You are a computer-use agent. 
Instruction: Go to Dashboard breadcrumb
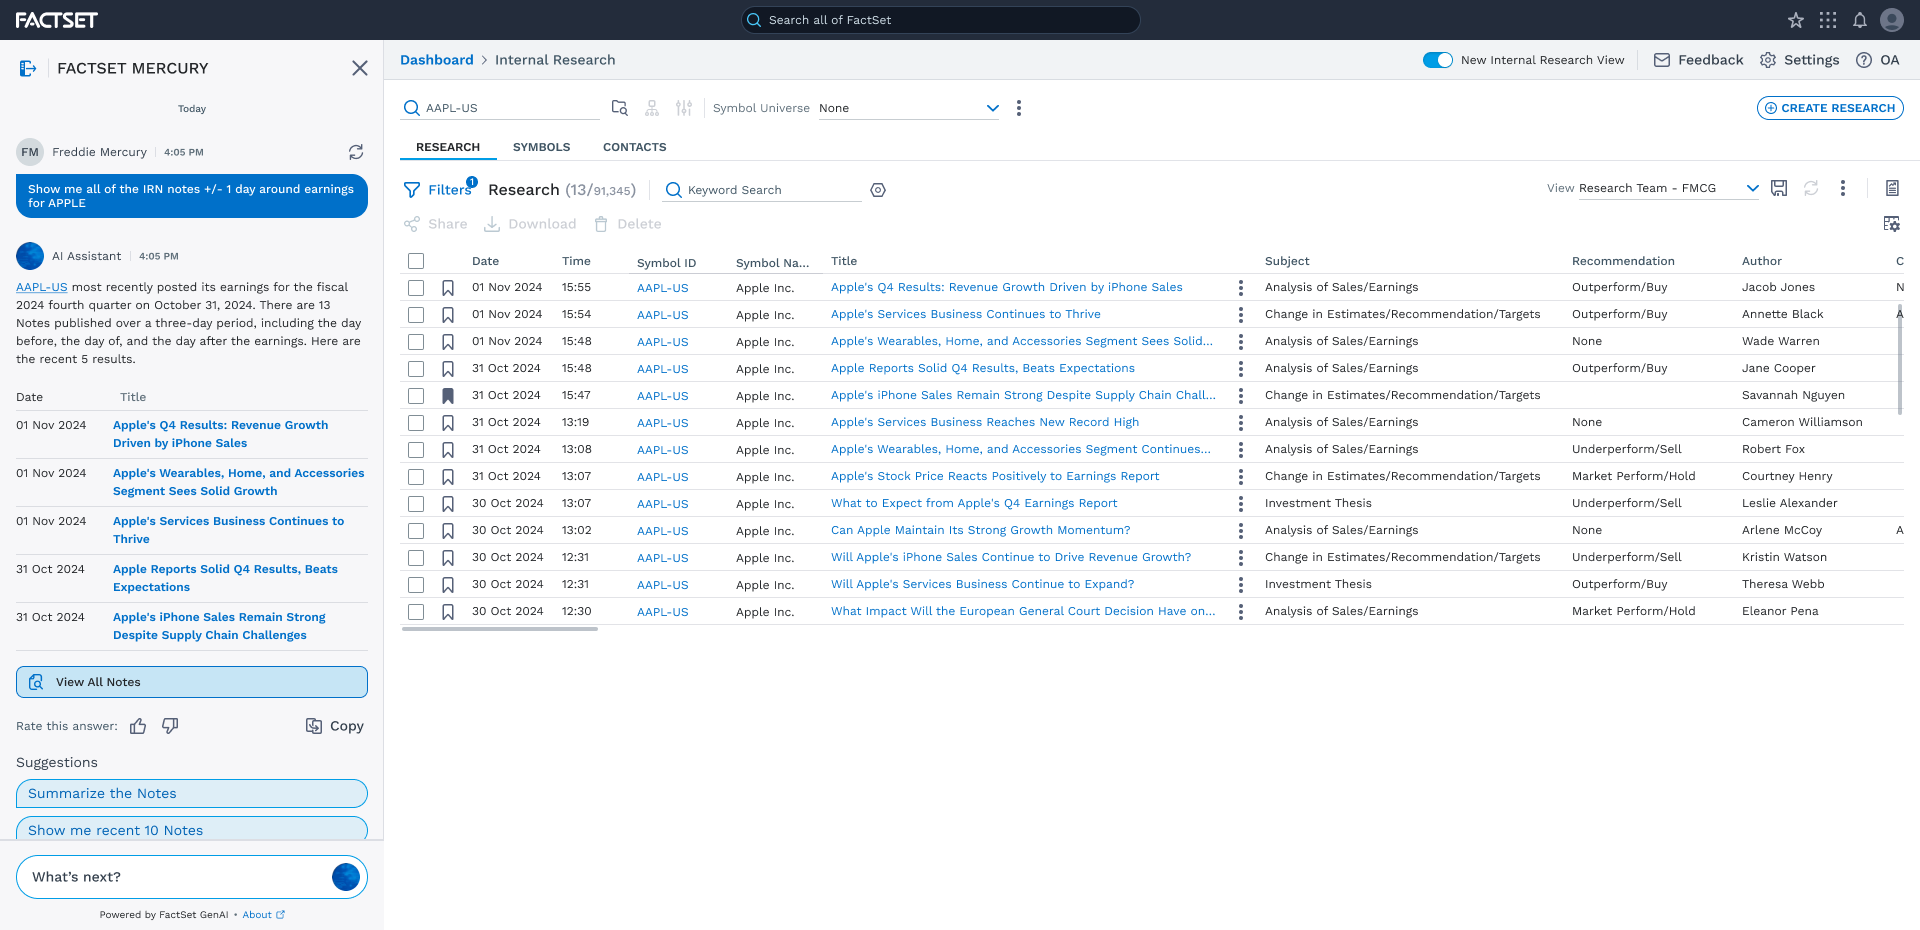(437, 60)
